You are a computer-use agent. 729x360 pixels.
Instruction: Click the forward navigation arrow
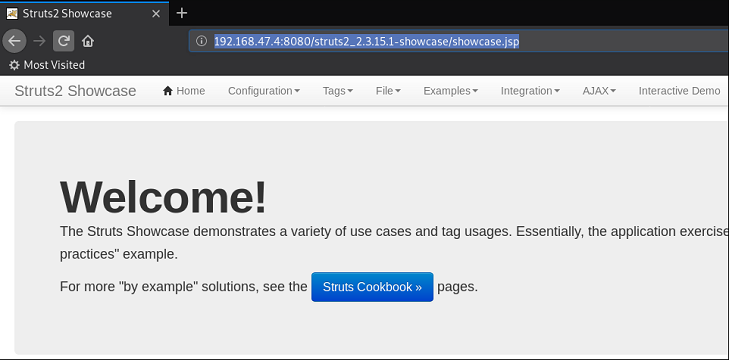point(40,41)
